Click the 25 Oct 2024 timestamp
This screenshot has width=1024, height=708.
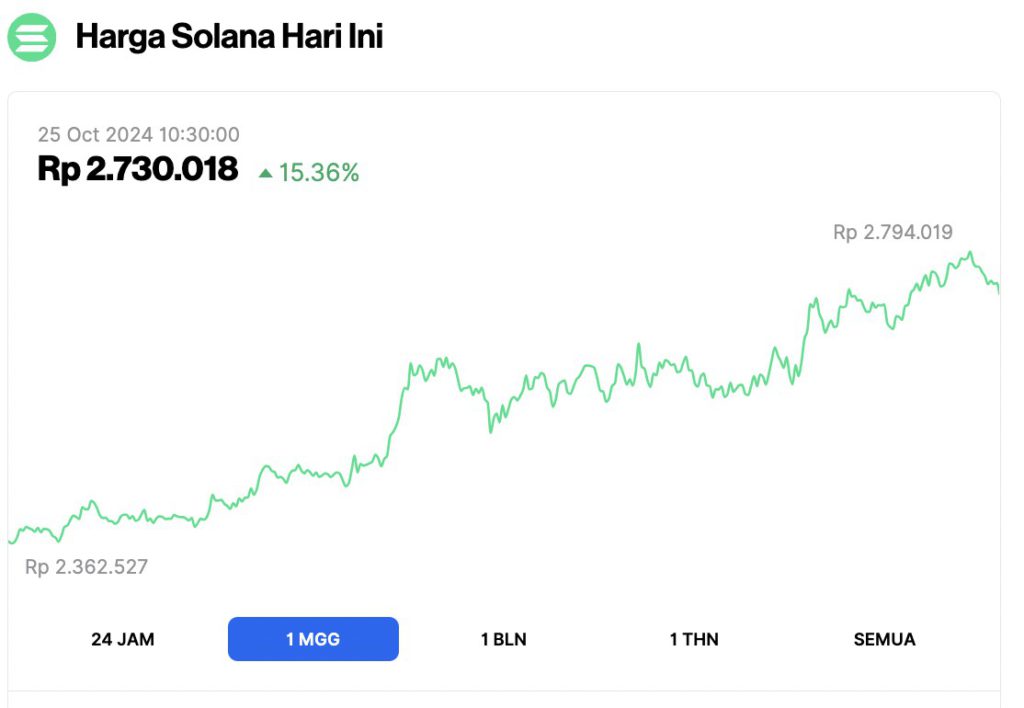tap(139, 135)
